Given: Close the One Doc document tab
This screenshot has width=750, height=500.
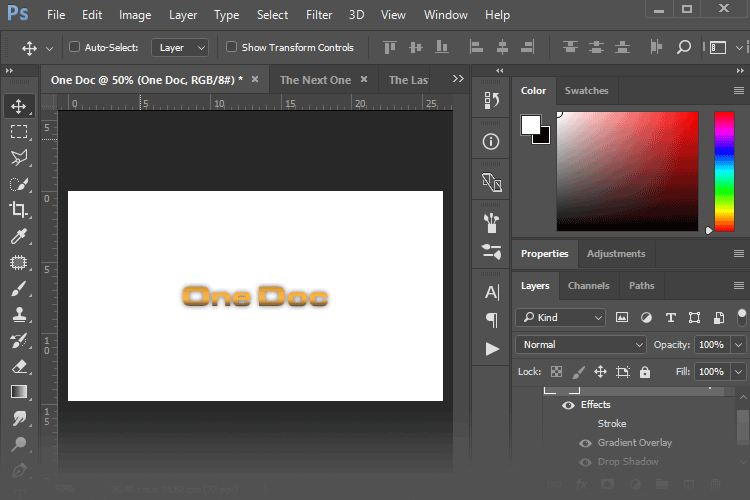Looking at the screenshot, I should click(x=255, y=79).
